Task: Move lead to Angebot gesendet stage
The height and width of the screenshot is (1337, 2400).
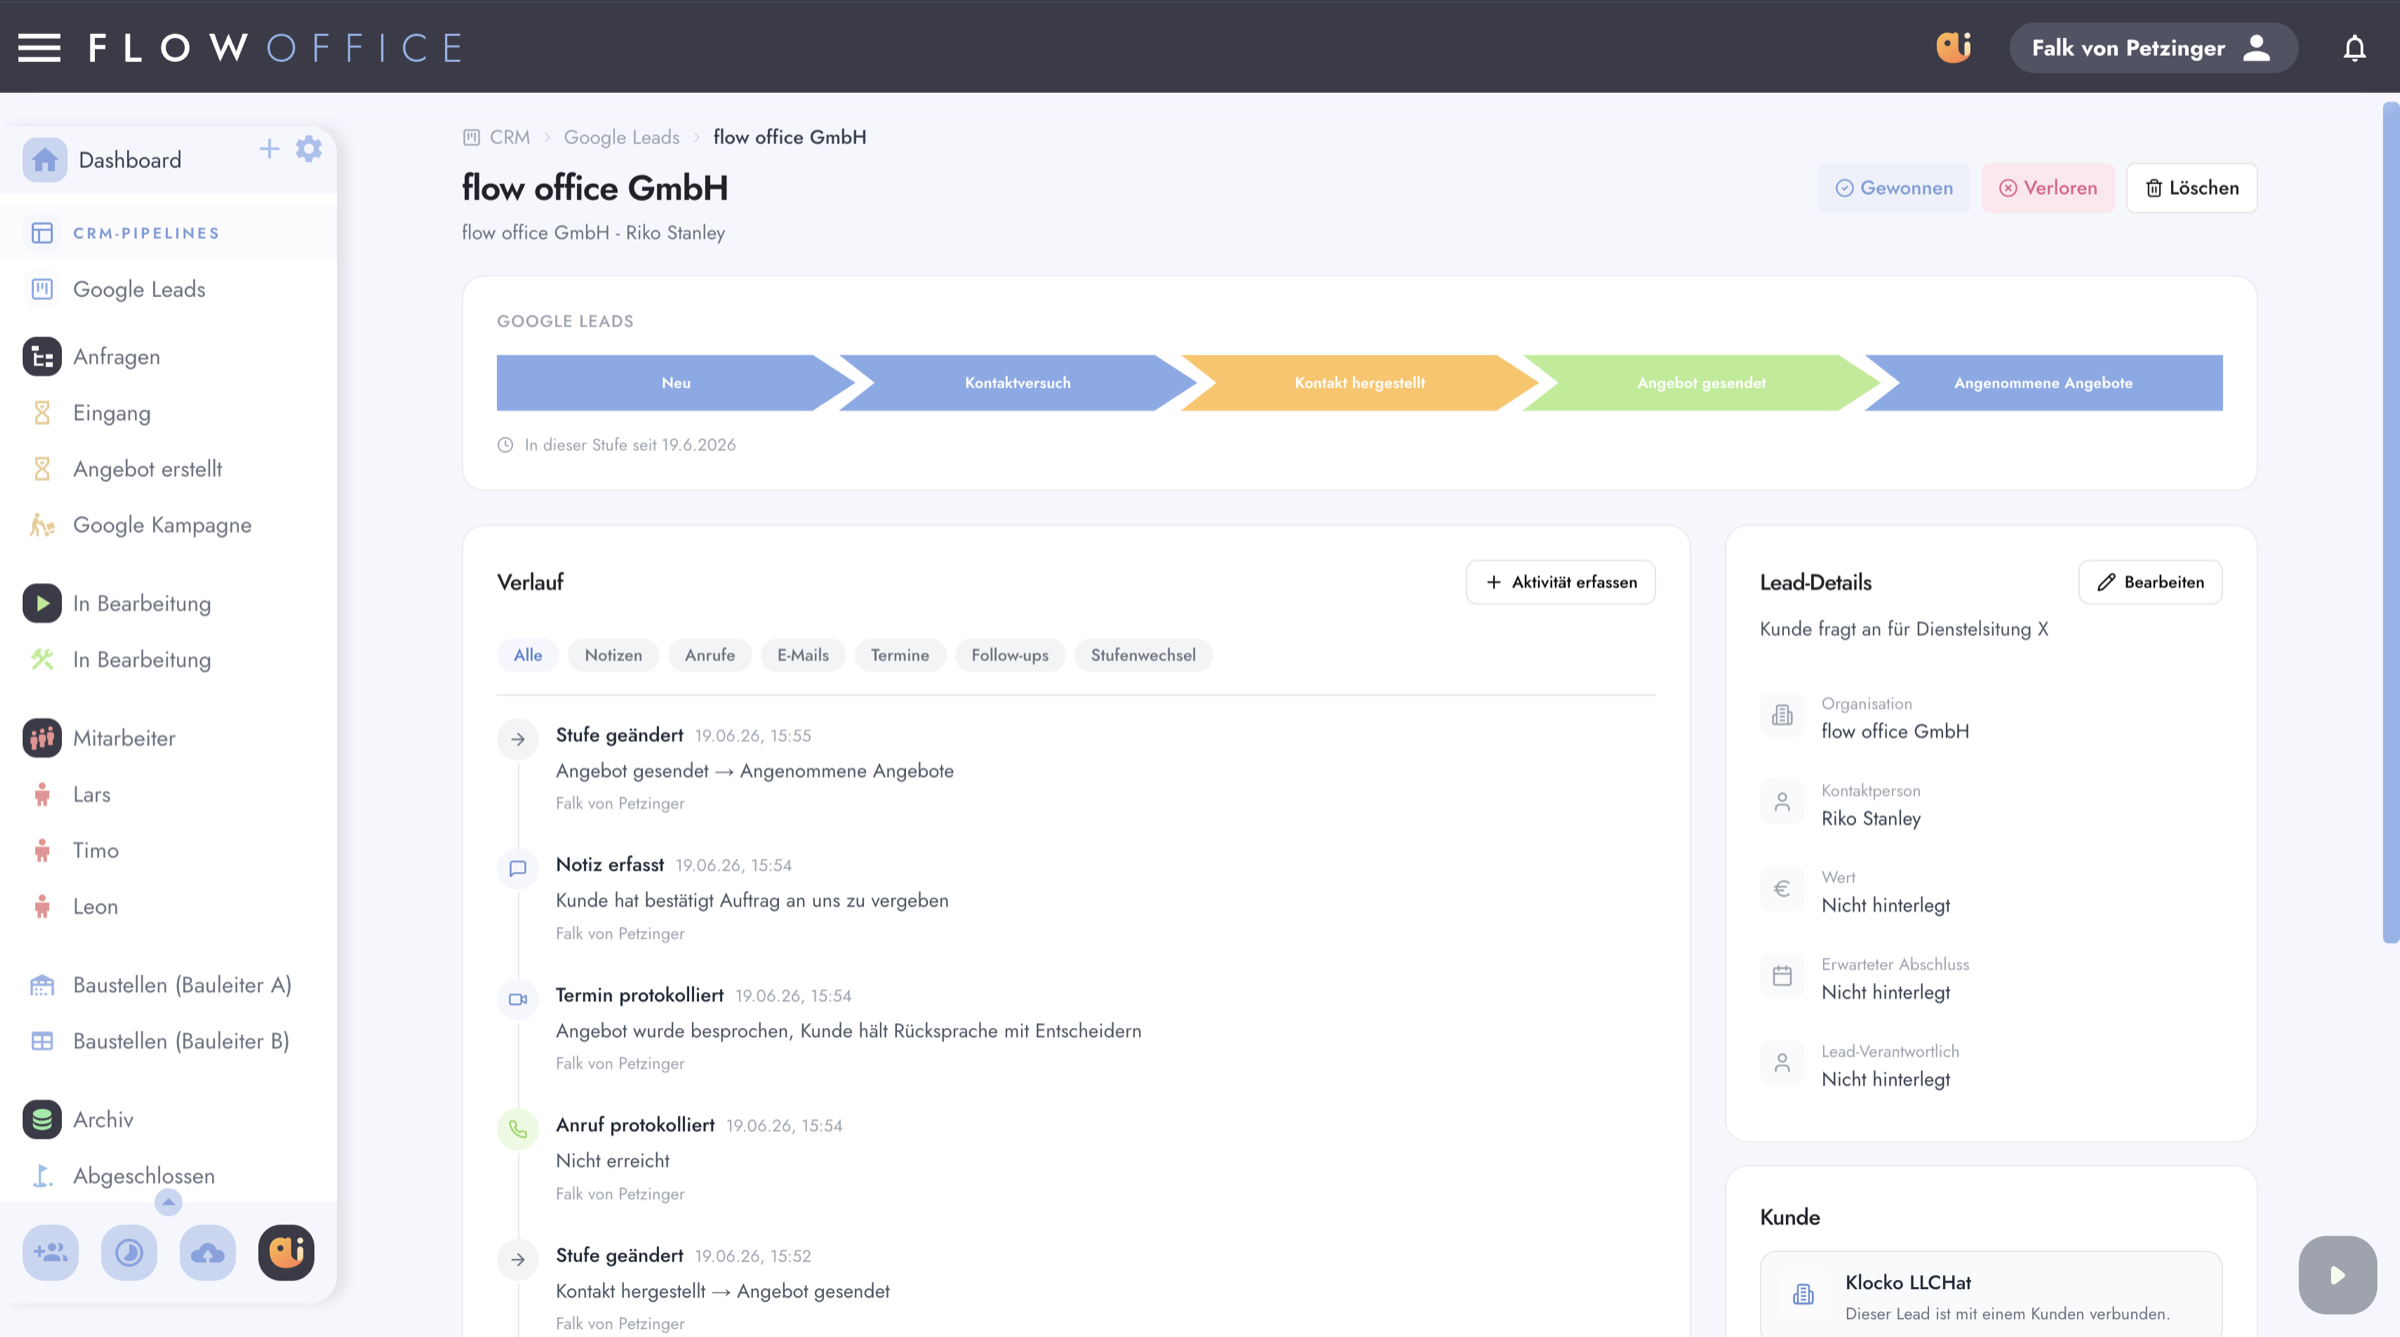Action: click(1701, 383)
